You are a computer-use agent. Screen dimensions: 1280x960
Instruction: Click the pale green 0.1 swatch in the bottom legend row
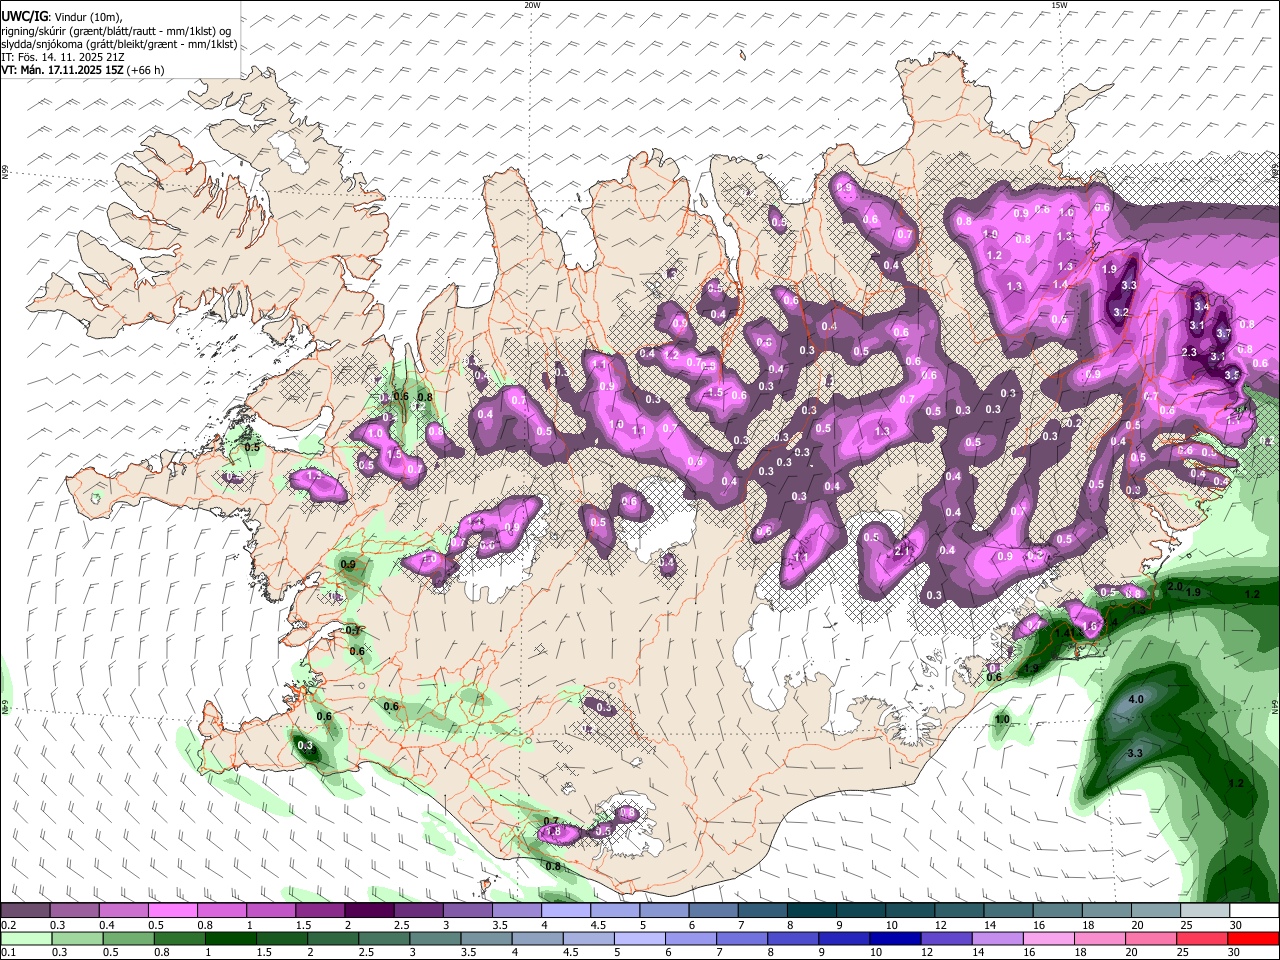click(x=26, y=939)
